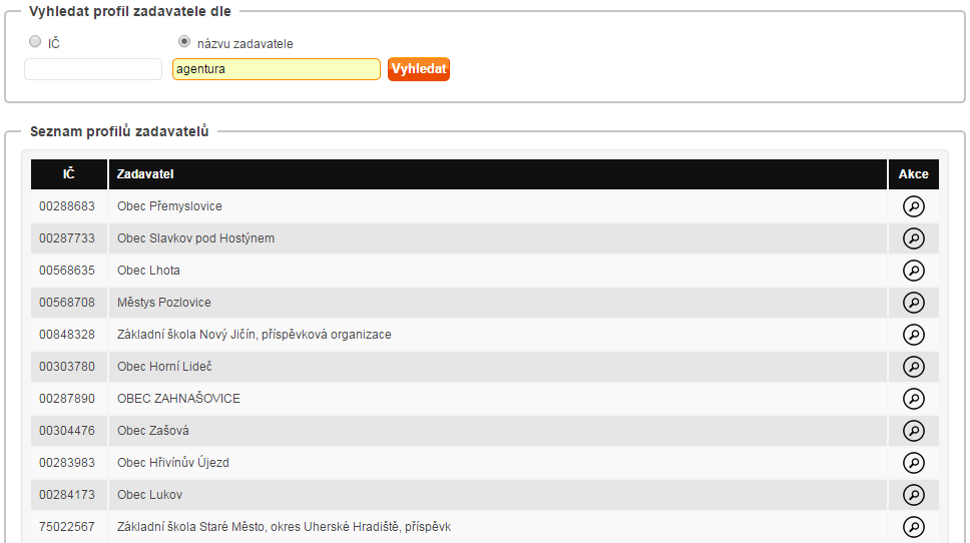The height and width of the screenshot is (543, 970).
Task: Show detail icon for Obec Zašová
Action: [x=913, y=431]
